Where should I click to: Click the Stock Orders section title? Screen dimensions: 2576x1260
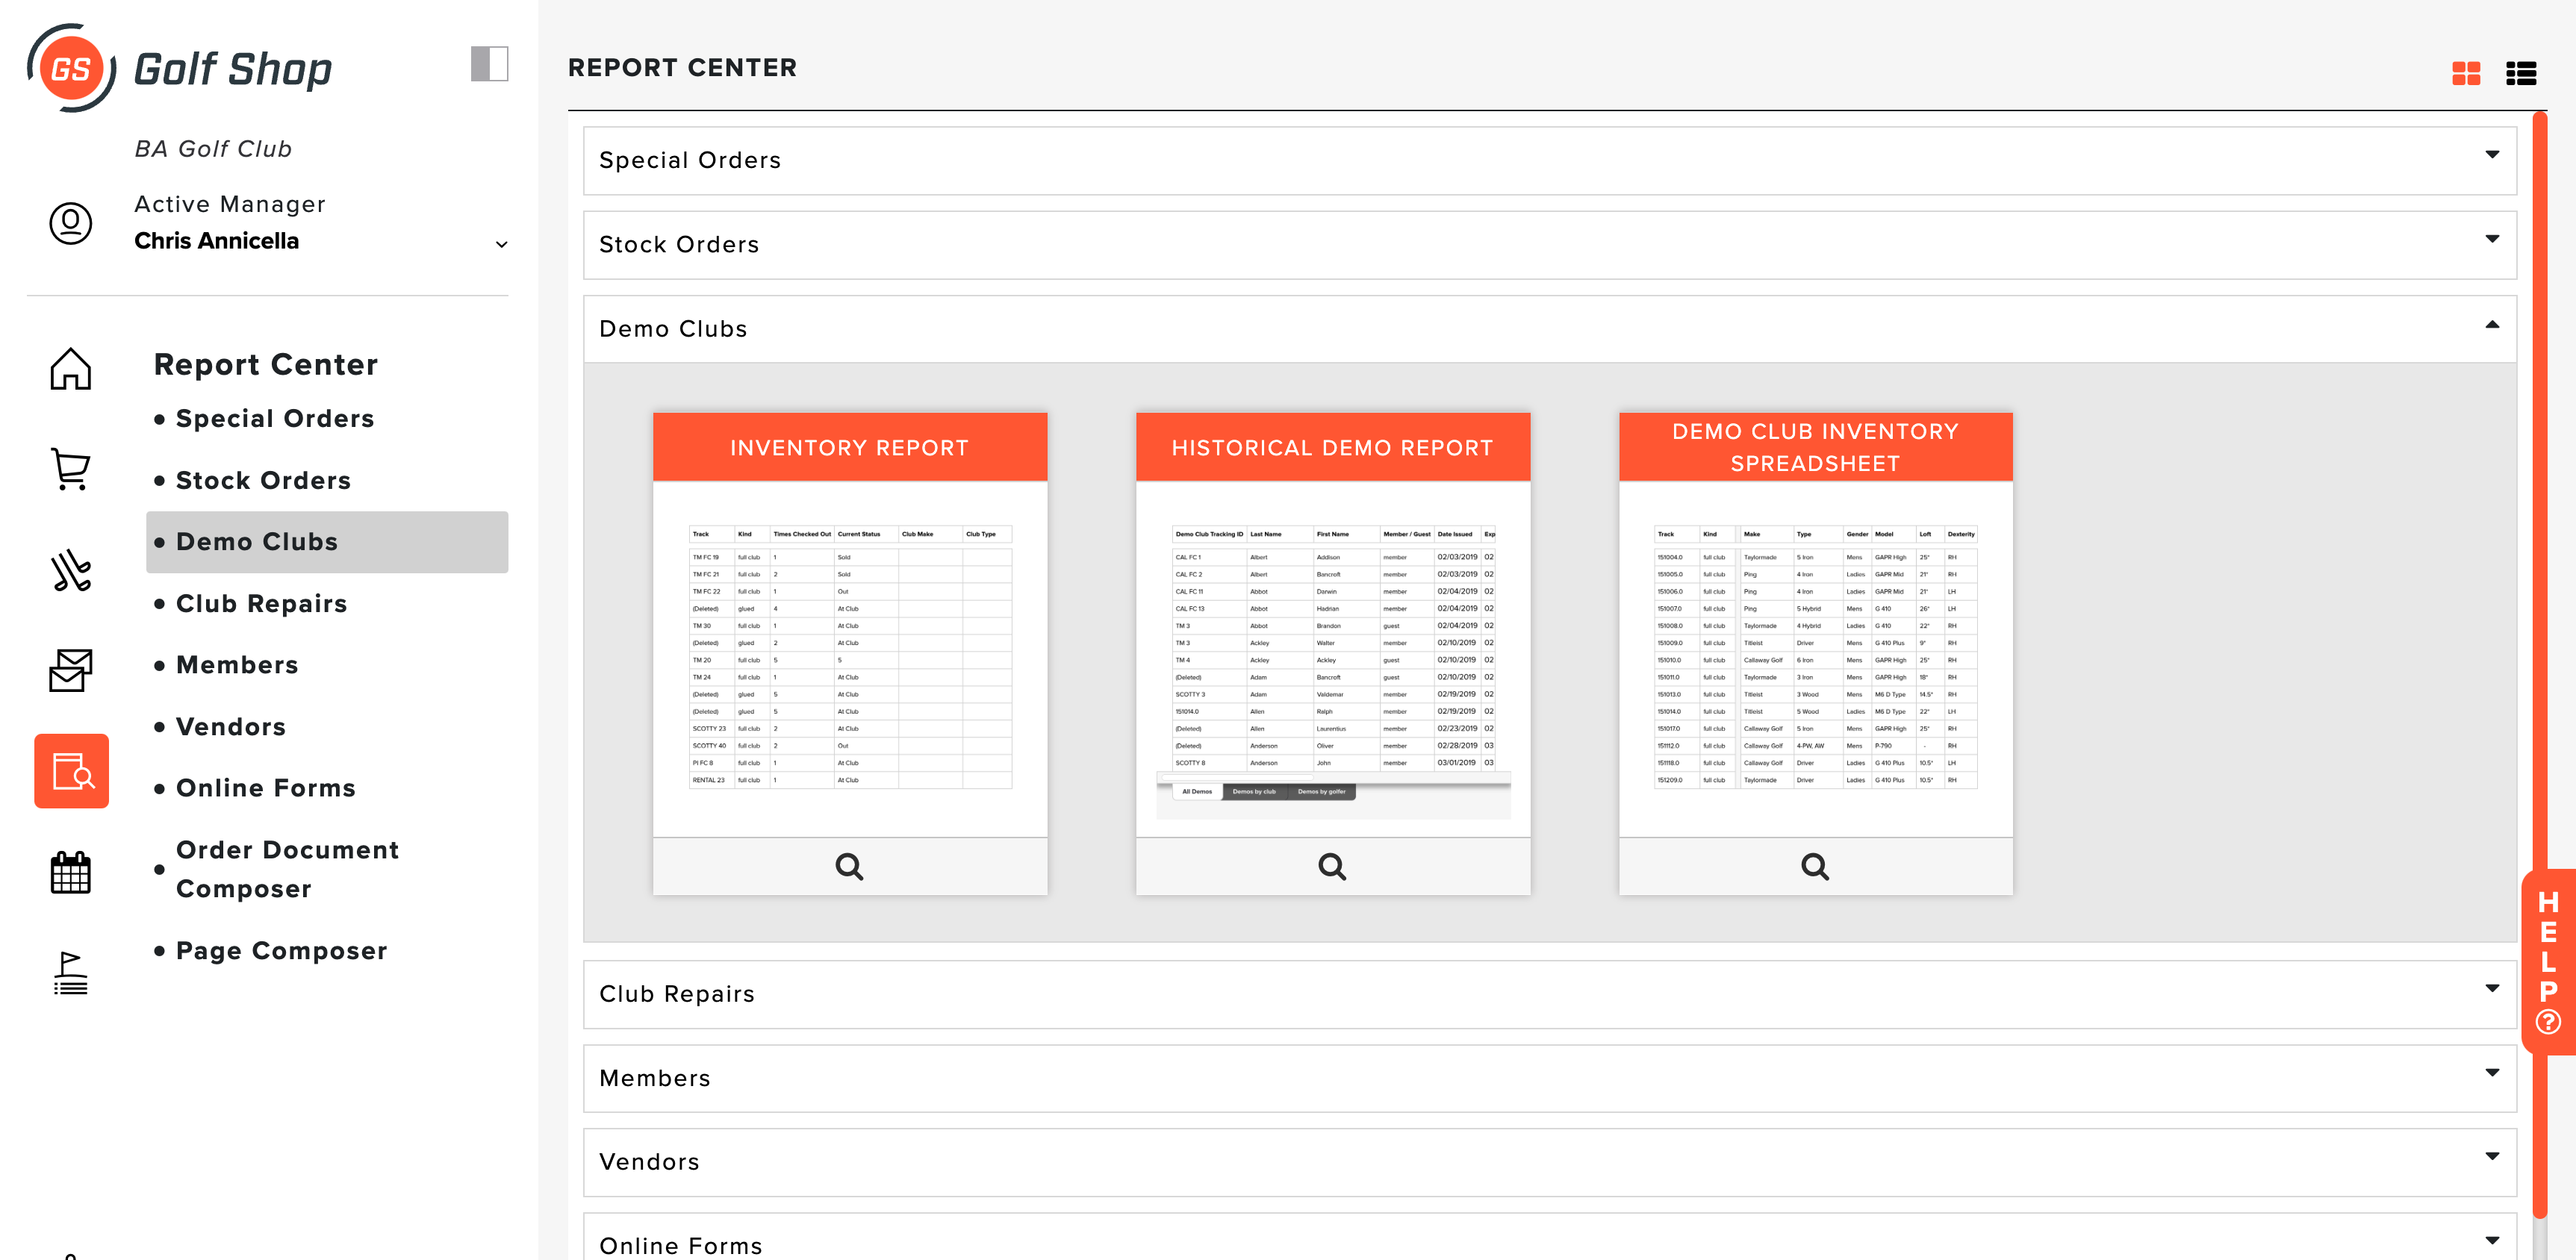click(x=679, y=244)
